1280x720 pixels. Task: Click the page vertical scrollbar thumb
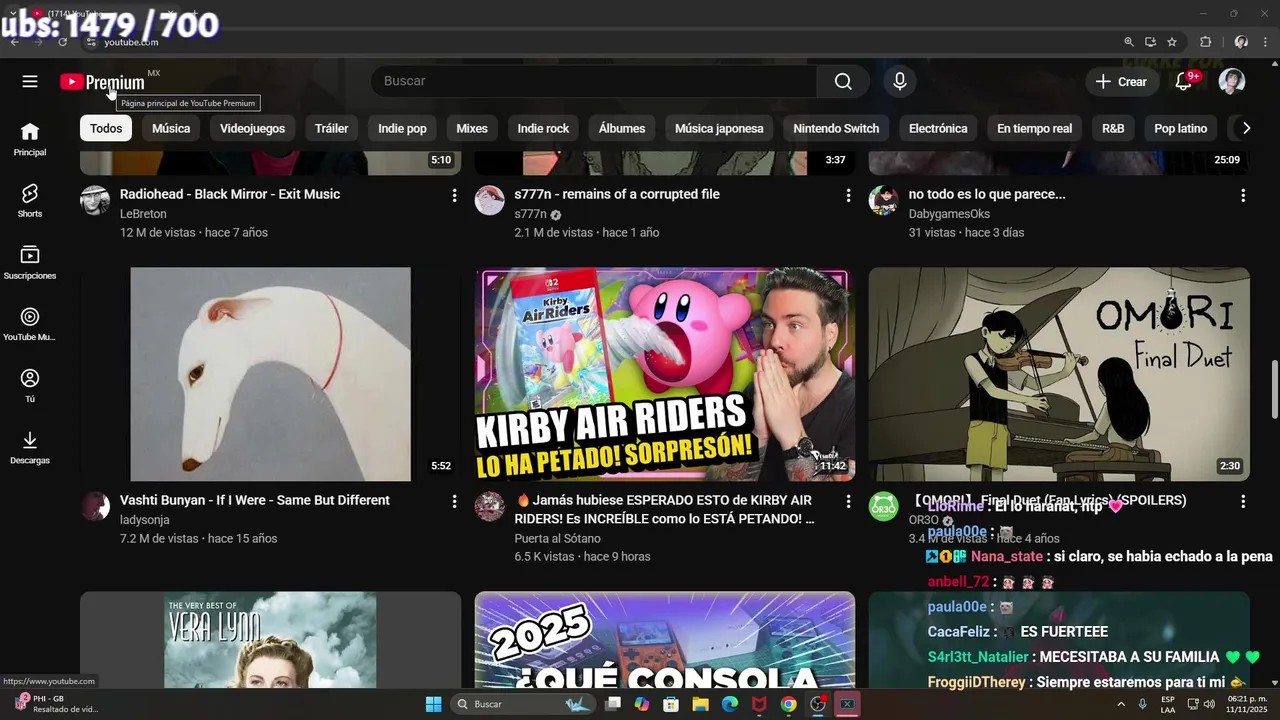click(1274, 390)
